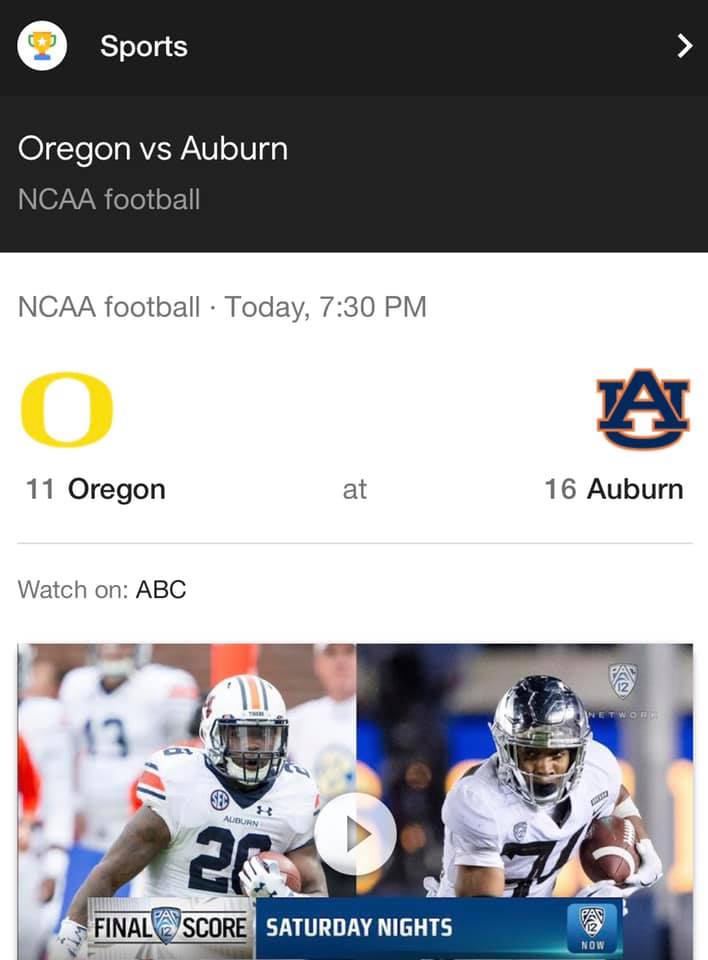Expand Sports with the right chevron
This screenshot has height=960, width=708.
coord(685,46)
